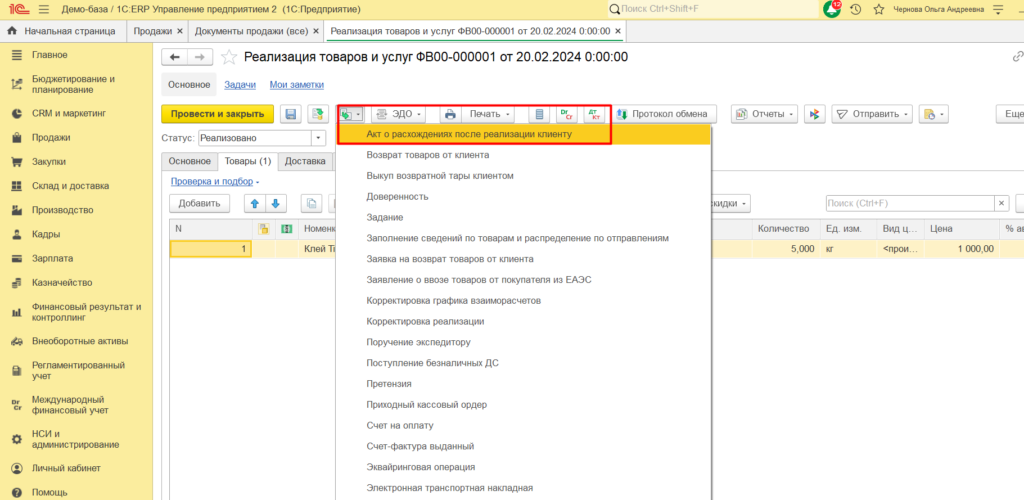
Task: Open the Документы продажи (все) tab
Action: (250, 31)
